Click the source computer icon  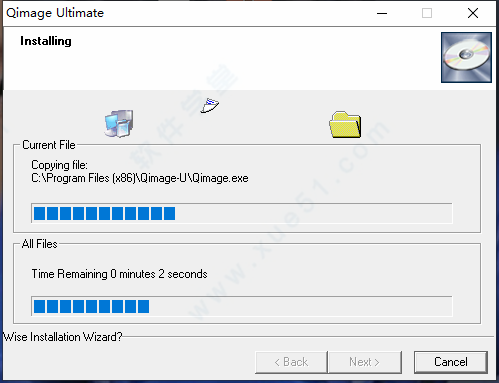click(119, 123)
